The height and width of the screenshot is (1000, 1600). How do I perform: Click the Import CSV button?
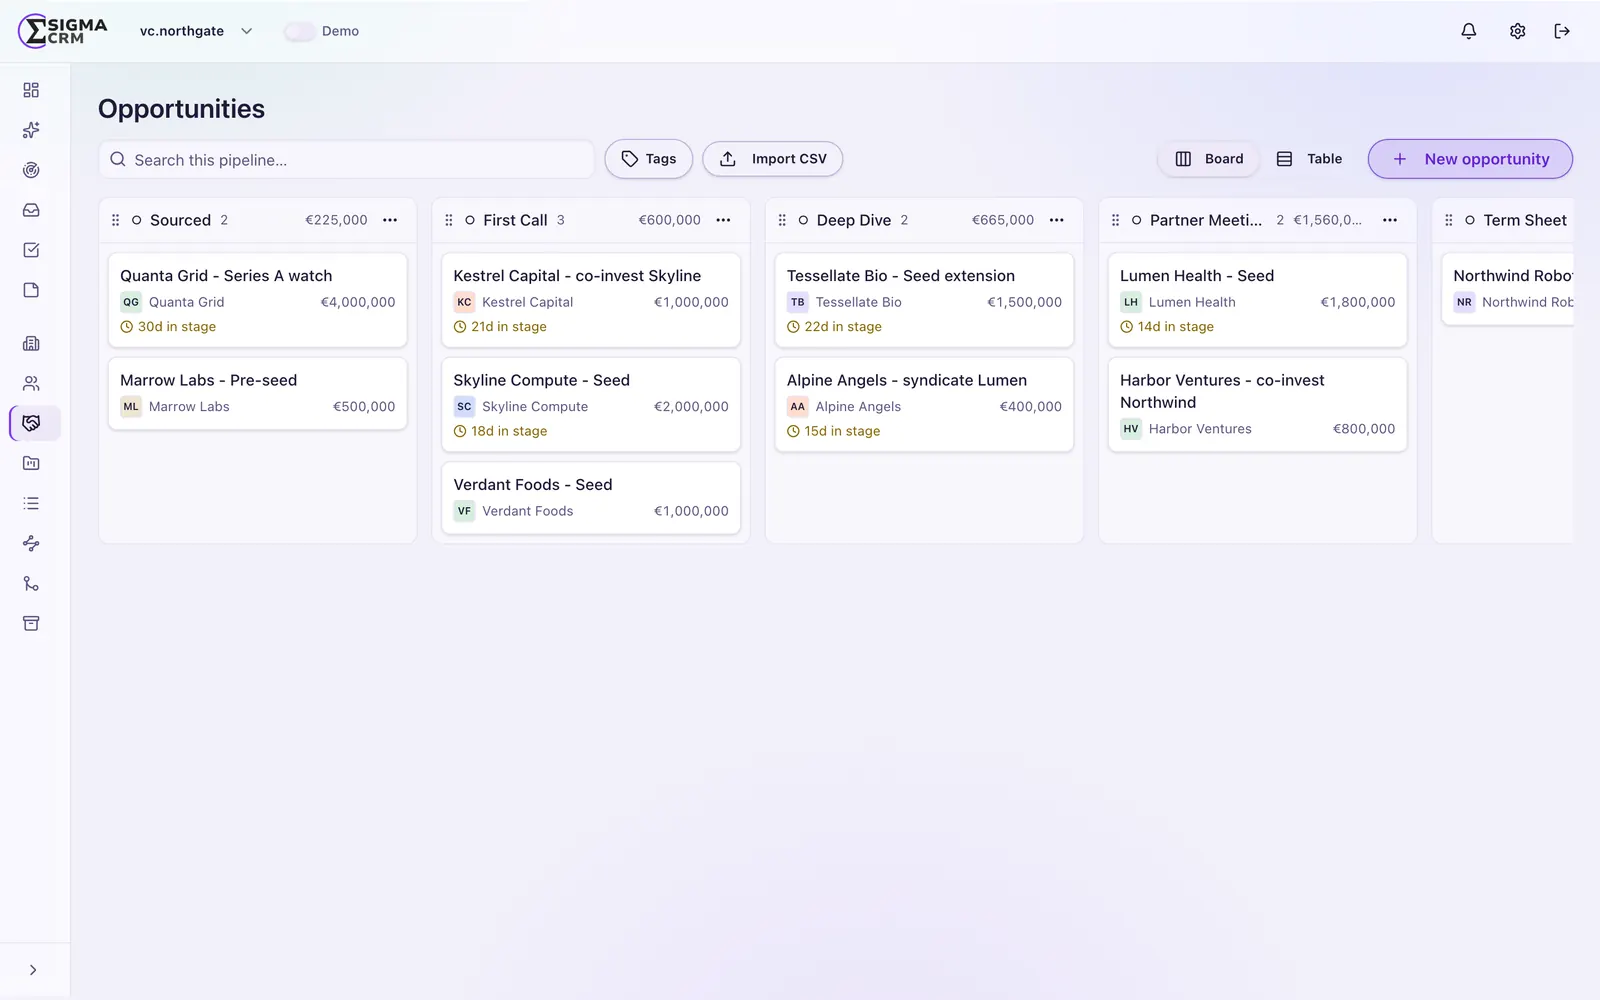[772, 159]
